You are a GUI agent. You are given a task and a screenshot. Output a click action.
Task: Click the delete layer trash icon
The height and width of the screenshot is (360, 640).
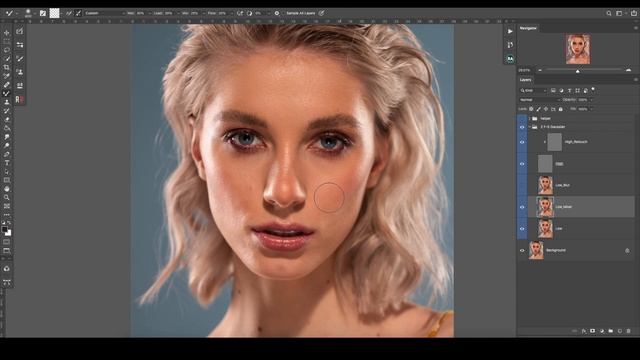[x=629, y=331]
